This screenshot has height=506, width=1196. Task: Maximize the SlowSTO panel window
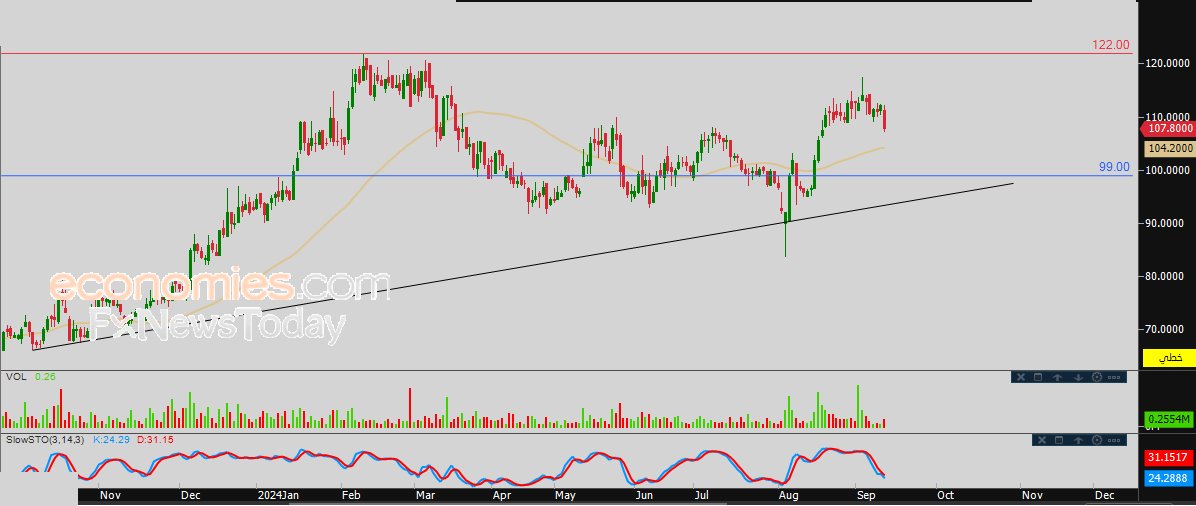coord(1059,440)
